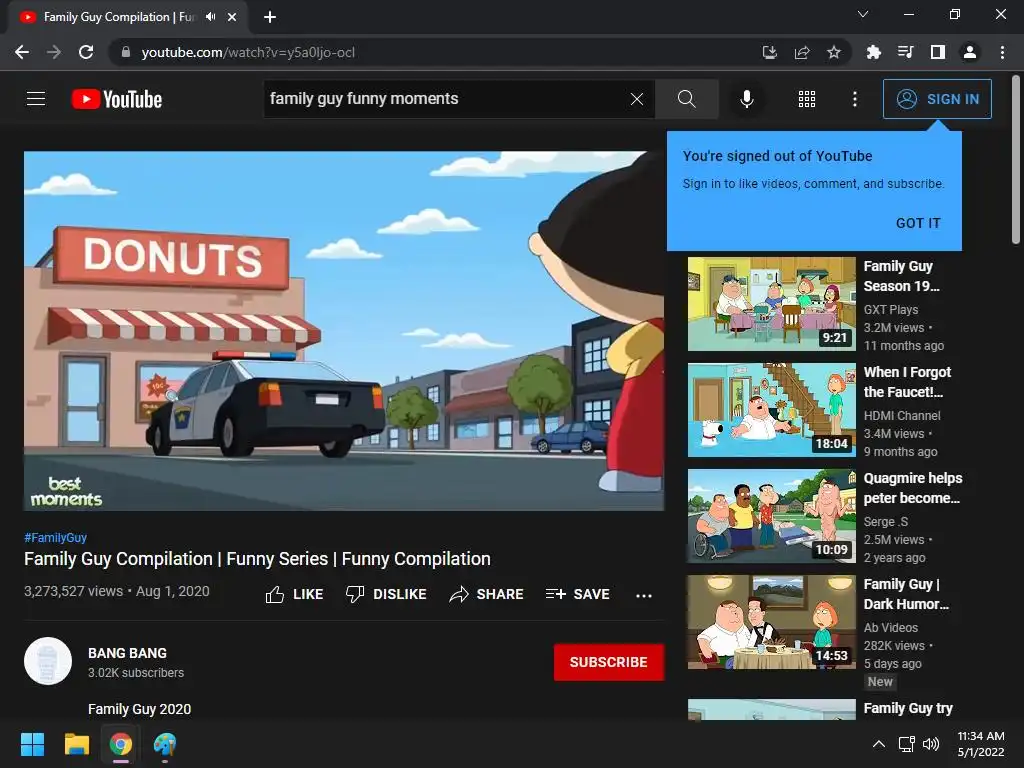Click the page vertical scrollbar
The width and height of the screenshot is (1024, 768).
coord(1016,160)
